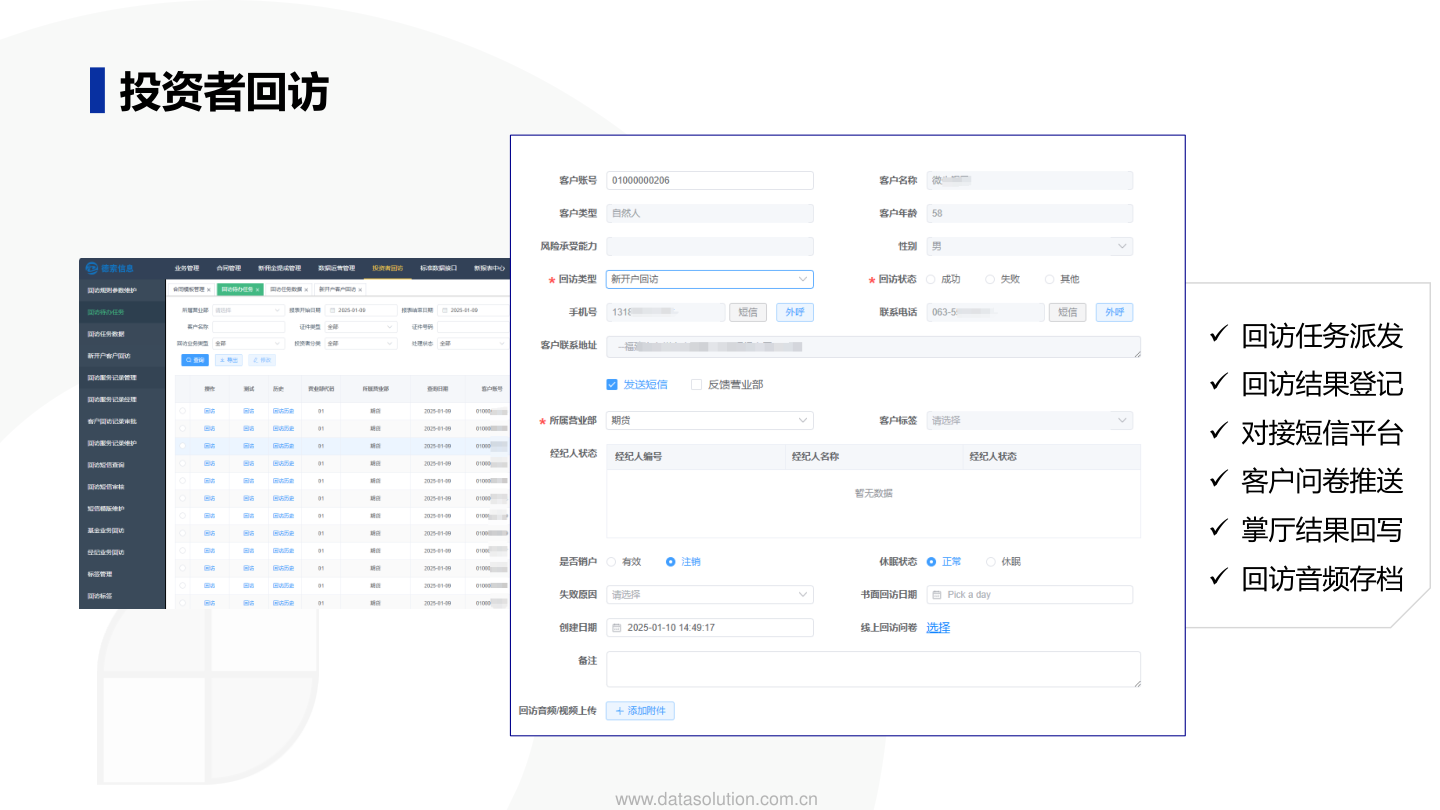The height and width of the screenshot is (810, 1440).
Task: Select 其他 for 回访状态
Action: coord(1050,280)
